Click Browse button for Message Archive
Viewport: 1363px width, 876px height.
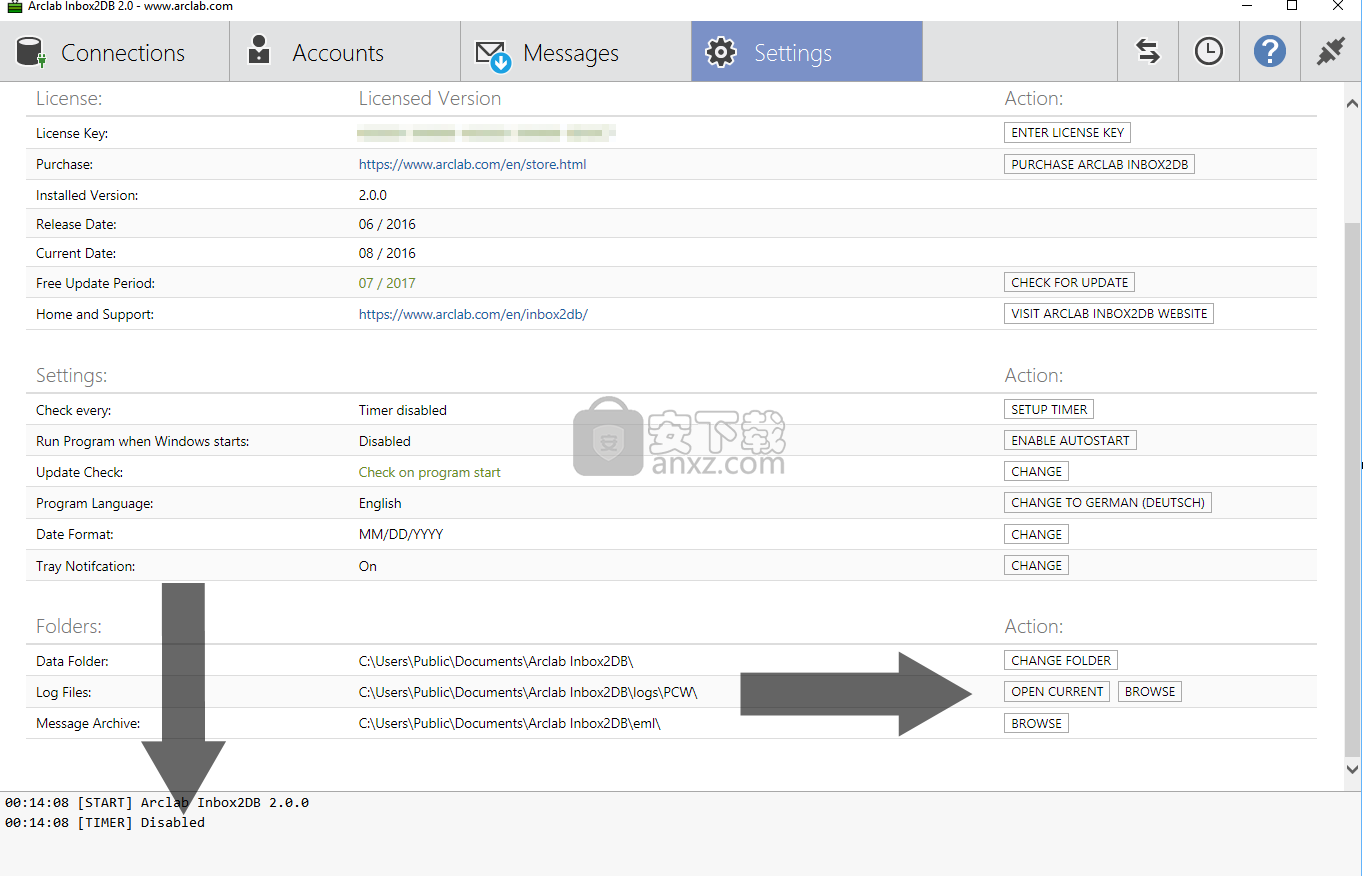1036,723
